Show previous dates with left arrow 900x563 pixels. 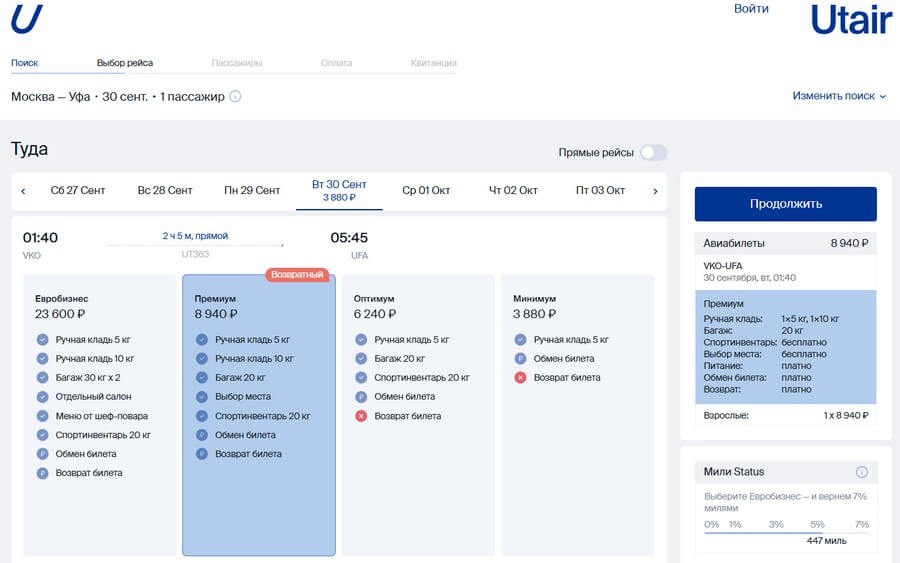[24, 191]
